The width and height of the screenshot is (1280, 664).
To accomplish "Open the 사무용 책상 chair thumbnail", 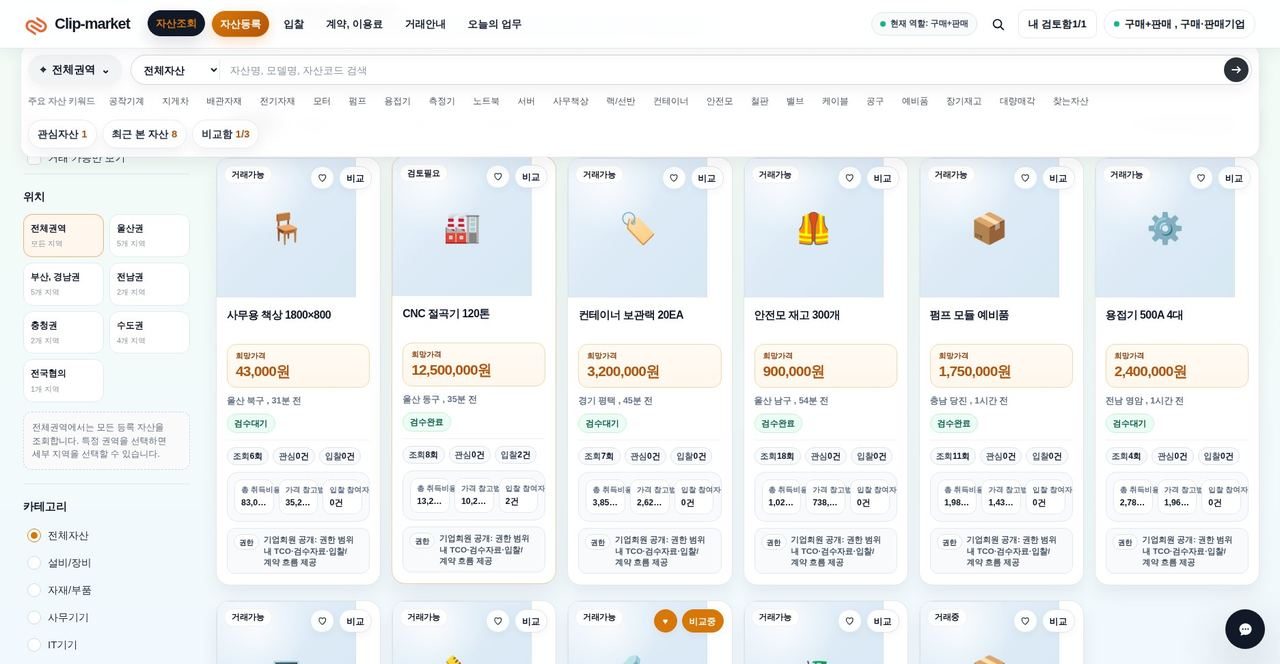I will (x=286, y=228).
